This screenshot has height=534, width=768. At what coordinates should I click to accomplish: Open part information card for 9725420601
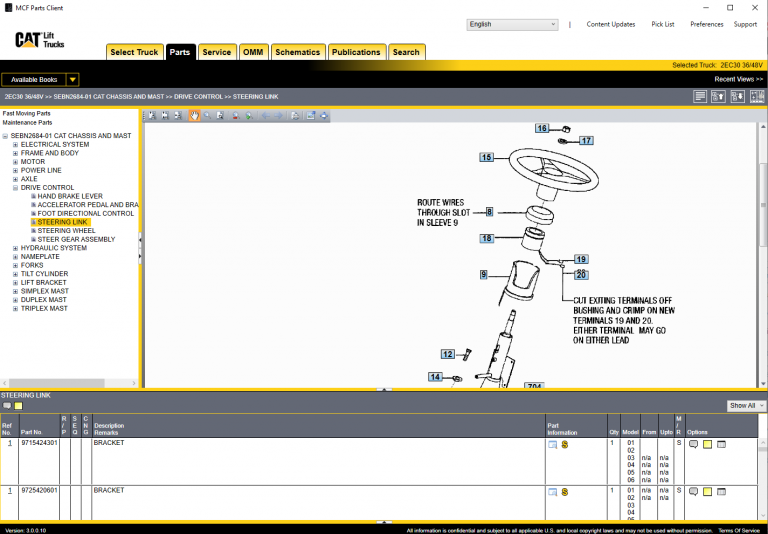point(552,492)
